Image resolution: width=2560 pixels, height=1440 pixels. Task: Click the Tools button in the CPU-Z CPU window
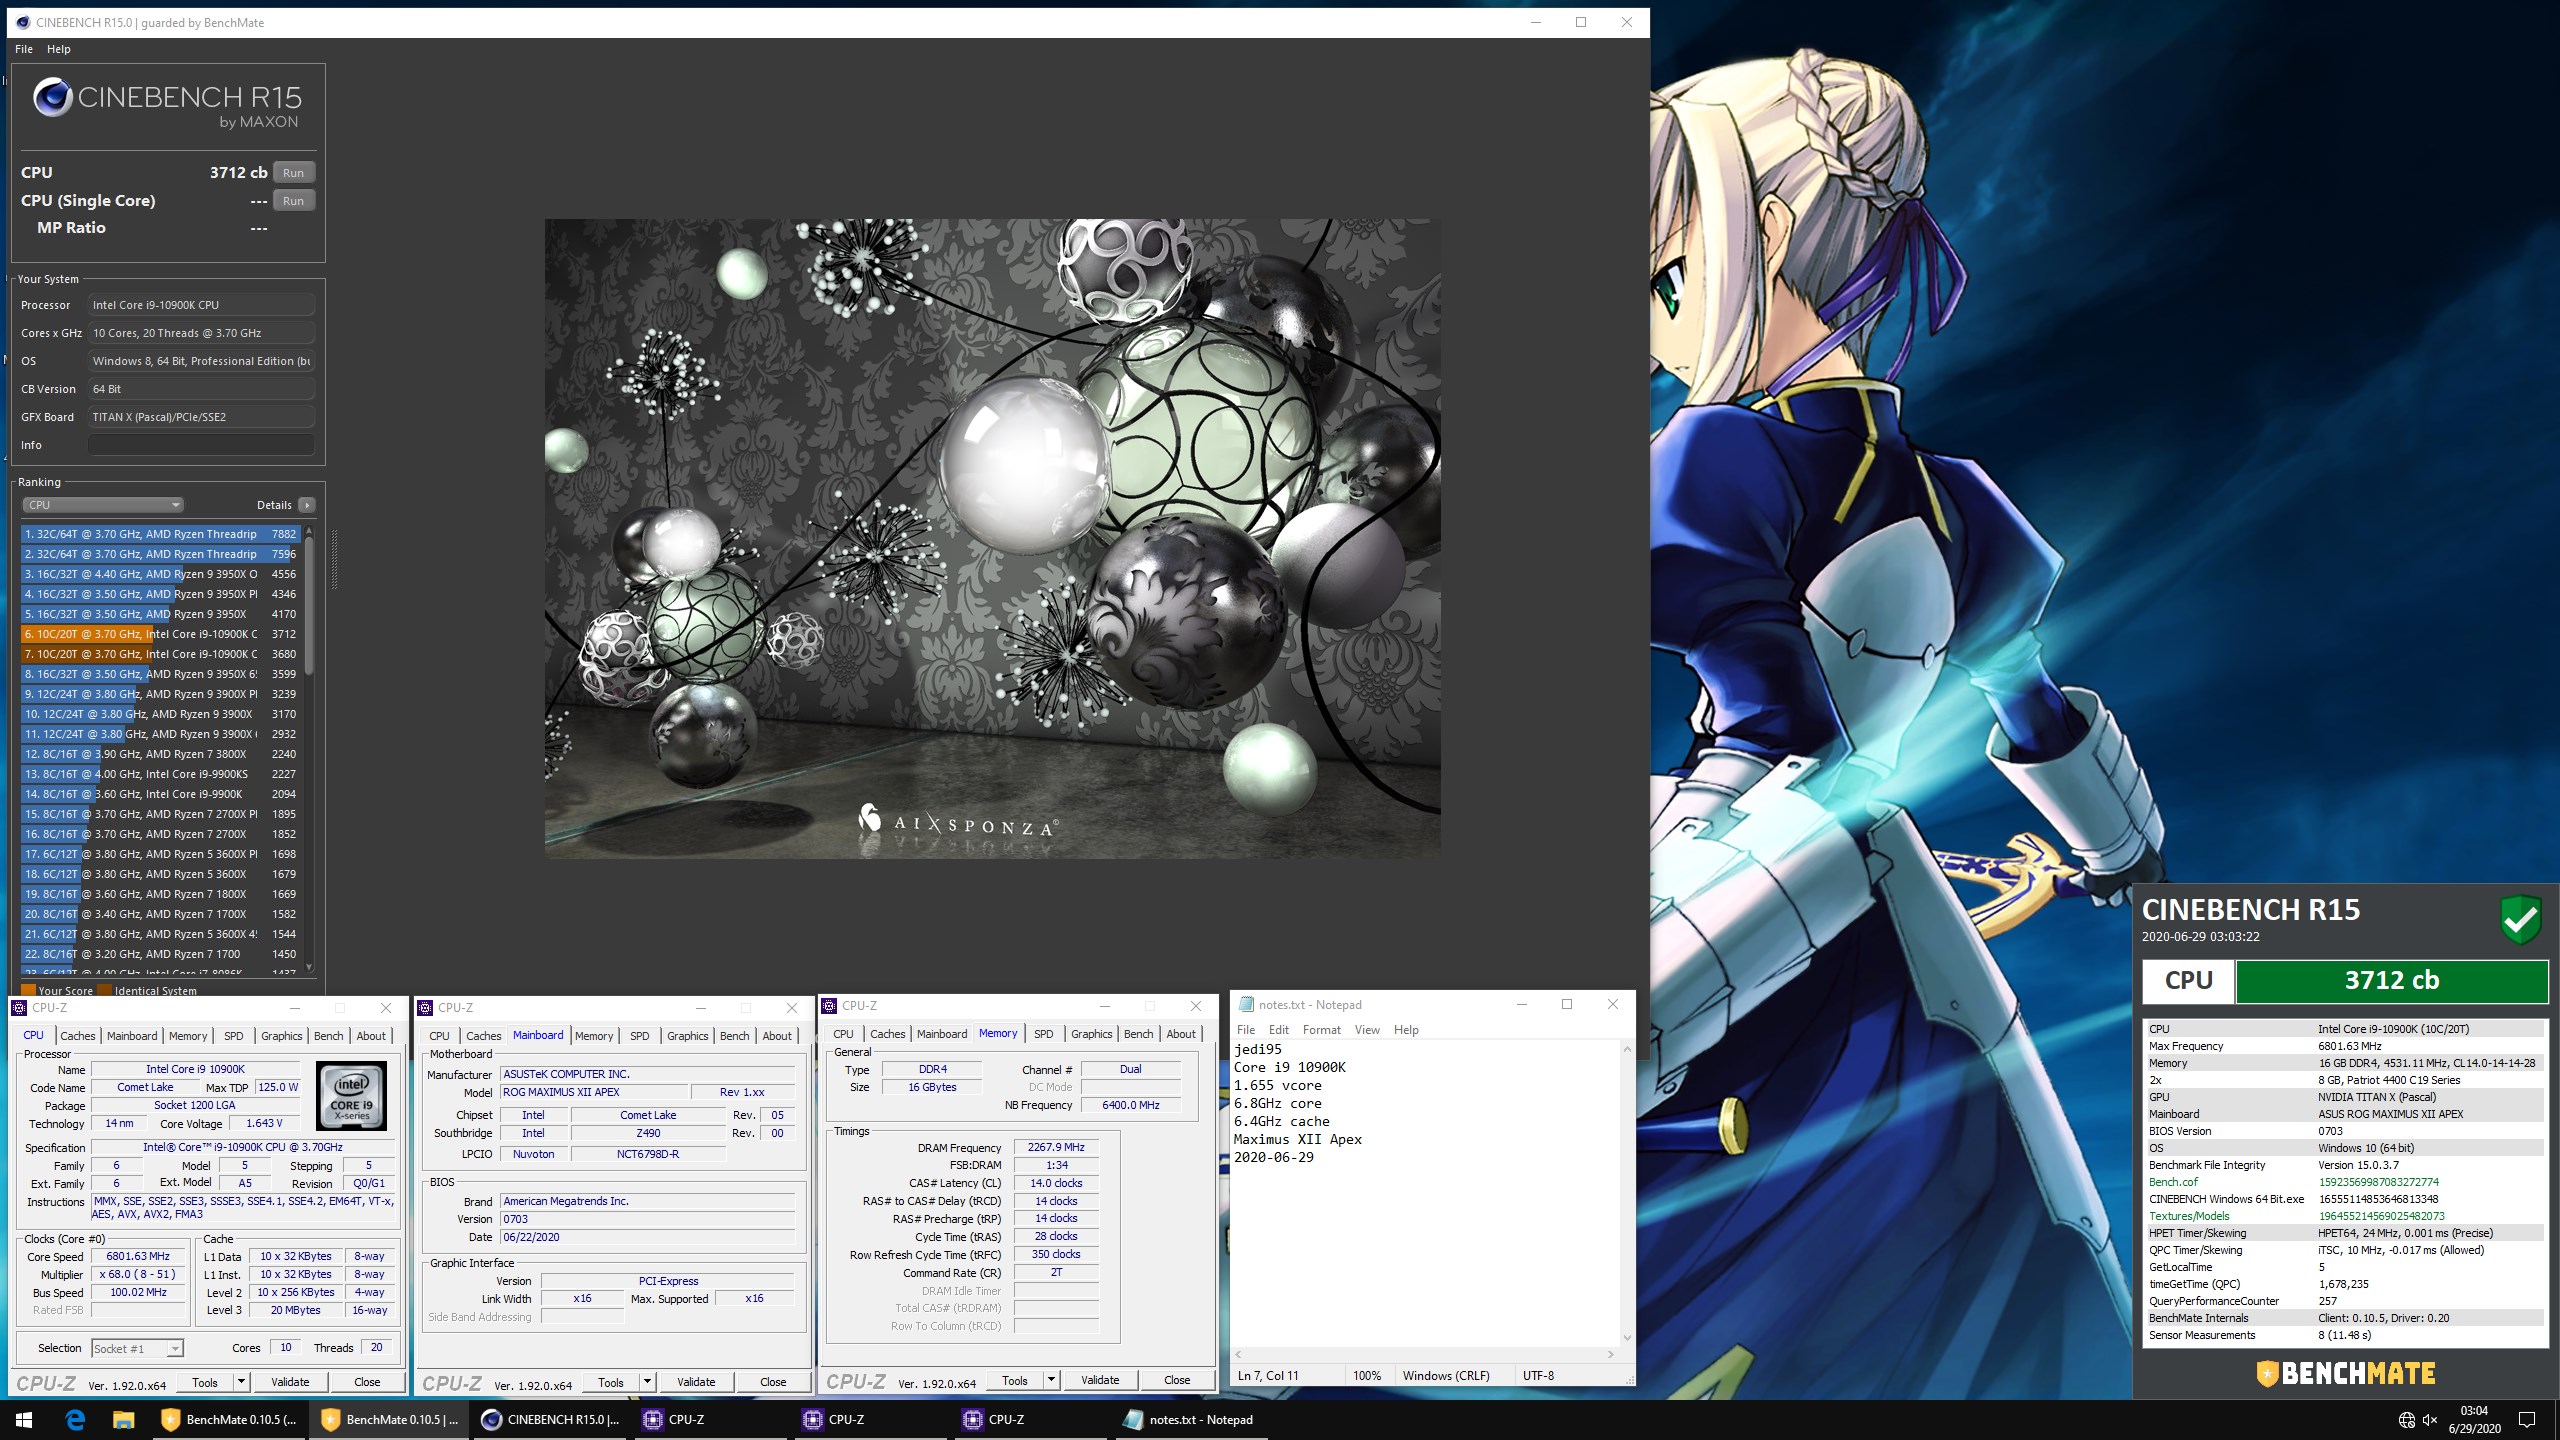click(x=205, y=1382)
